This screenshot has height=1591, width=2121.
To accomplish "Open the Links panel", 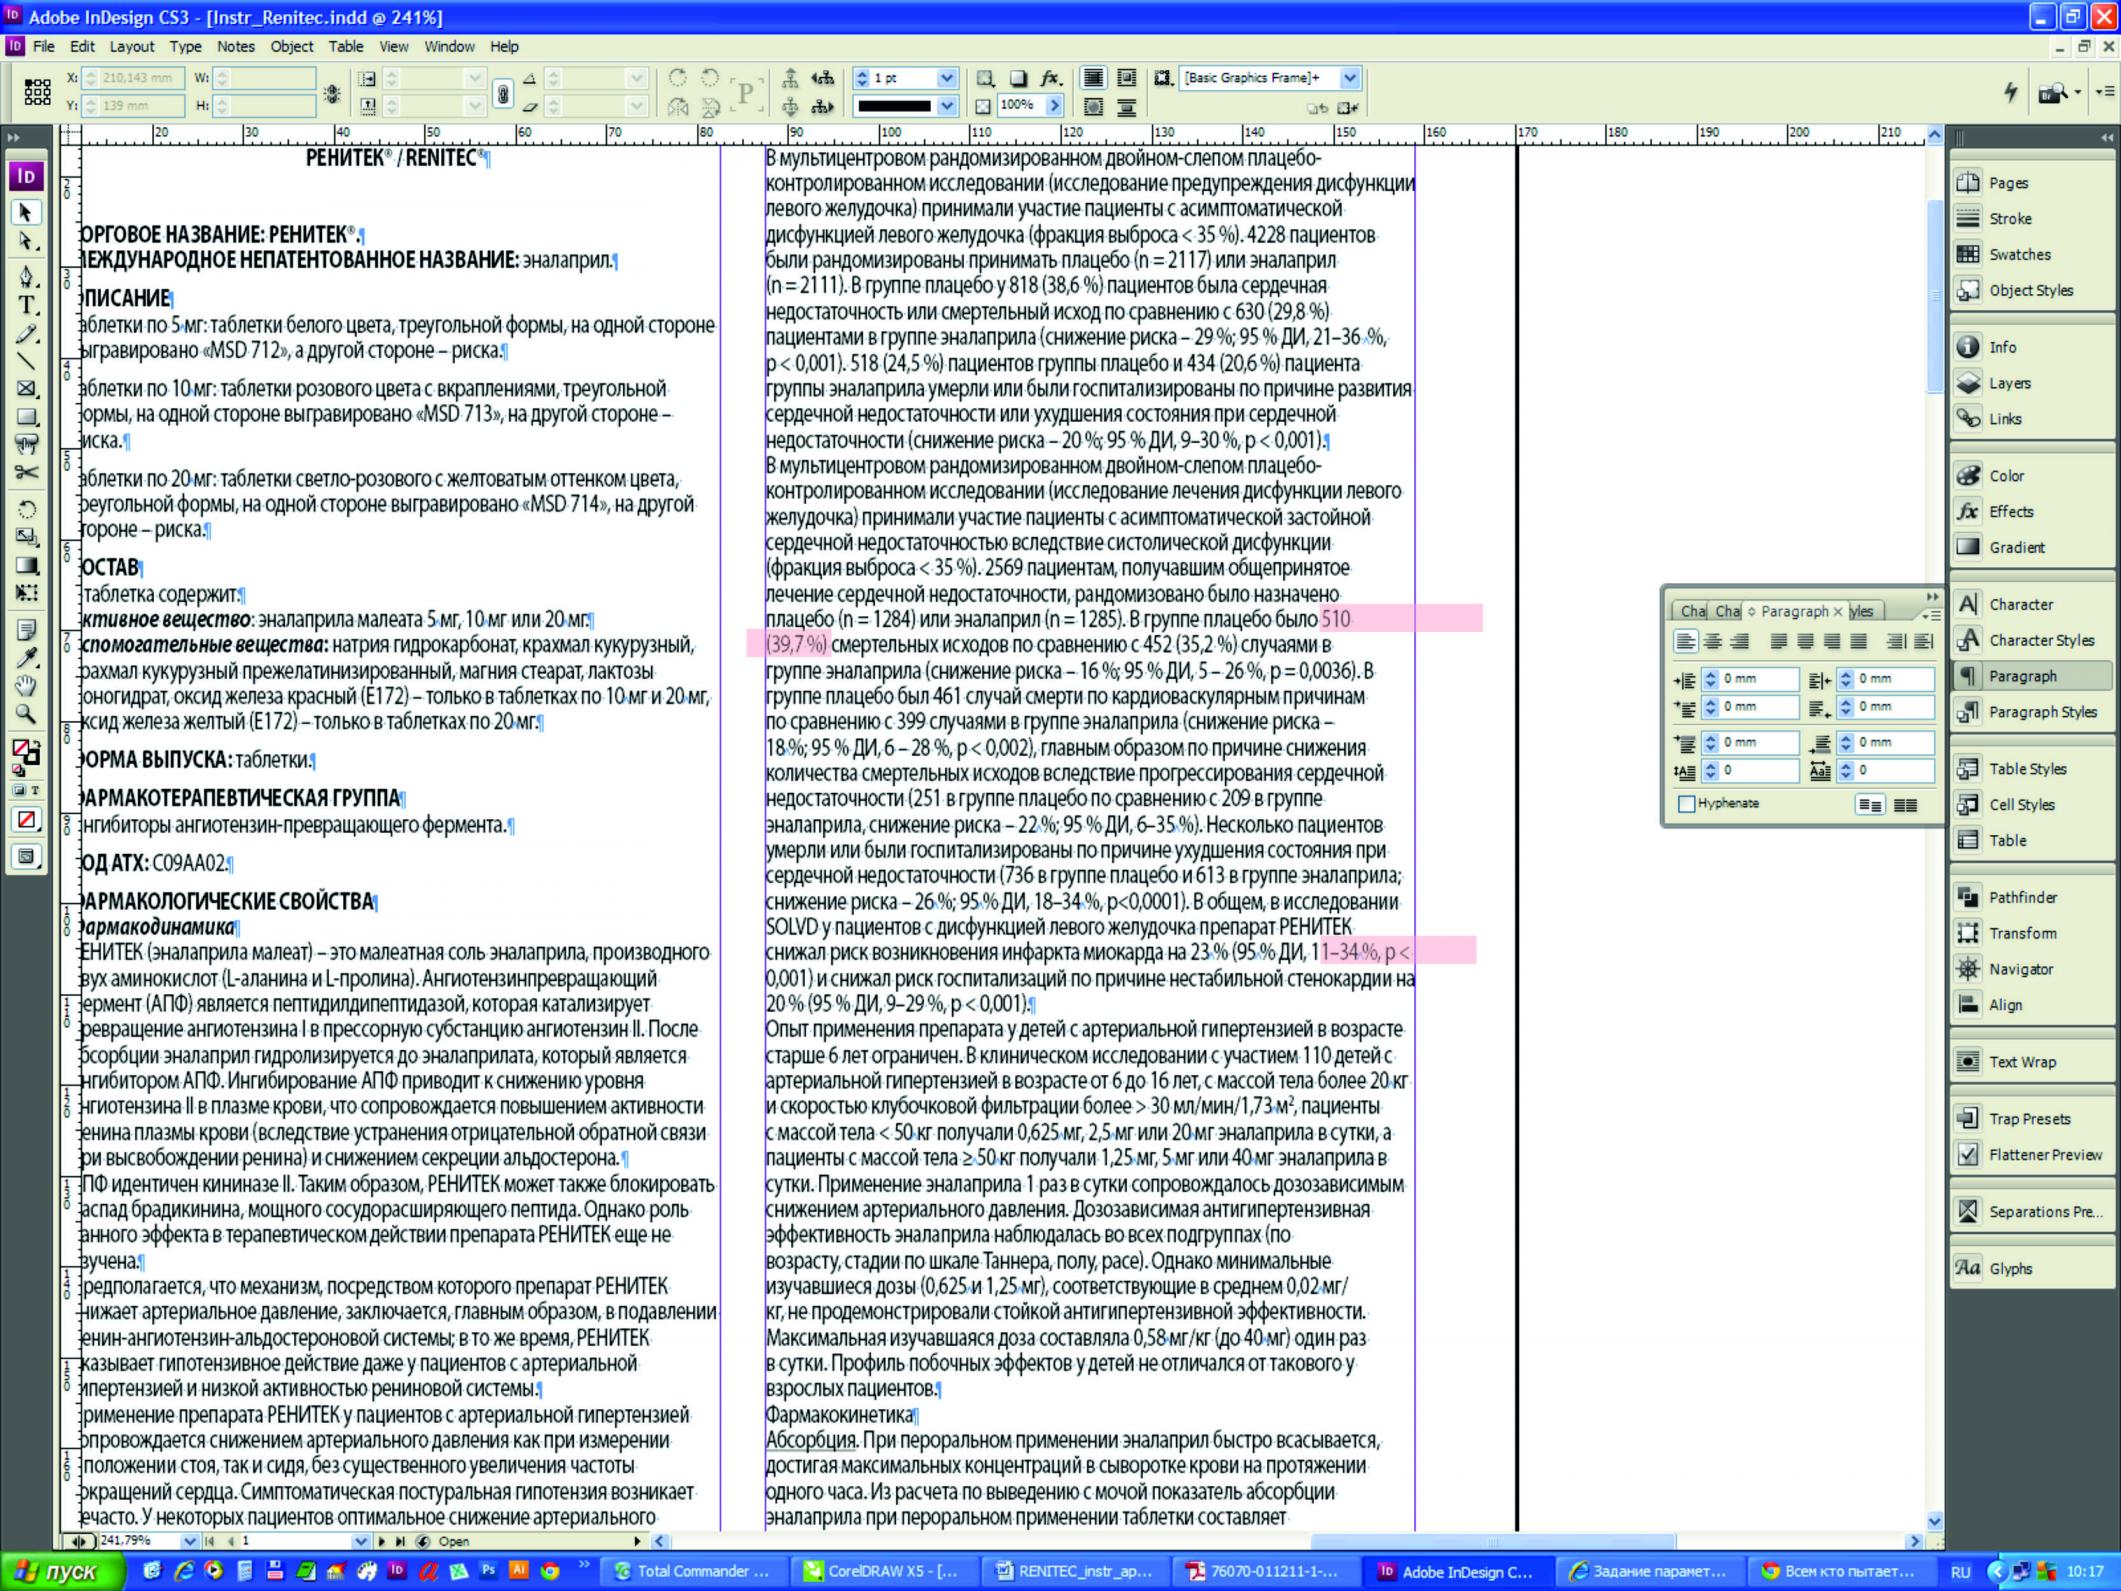I will pos(2030,419).
